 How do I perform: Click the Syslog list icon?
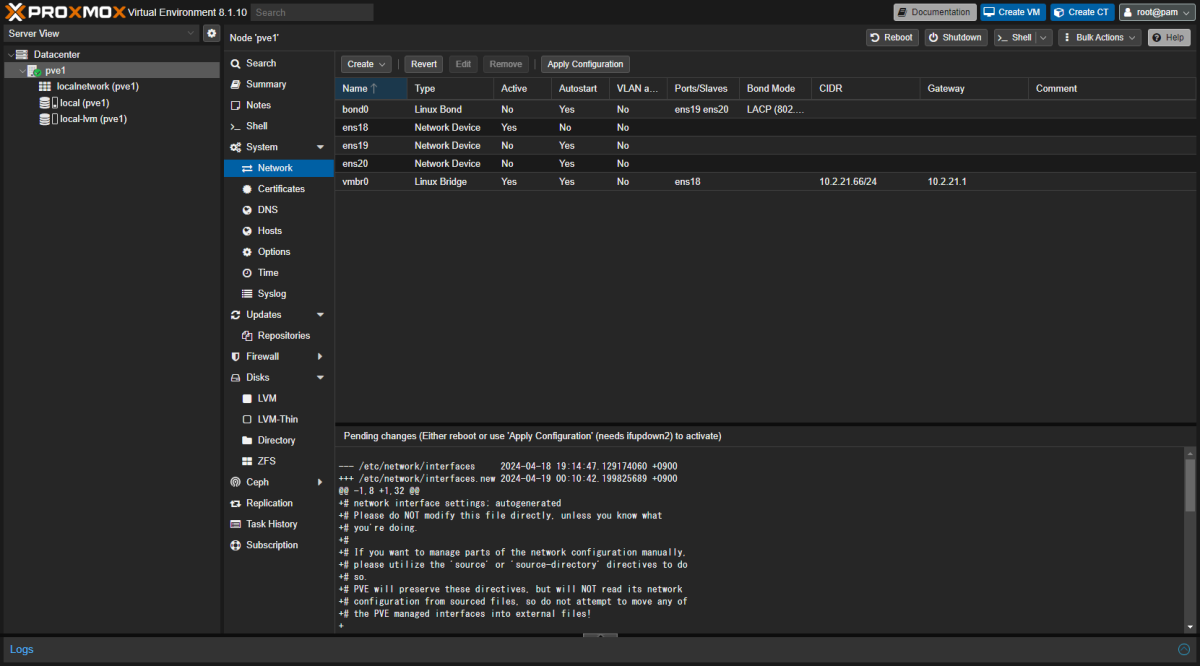coord(247,294)
